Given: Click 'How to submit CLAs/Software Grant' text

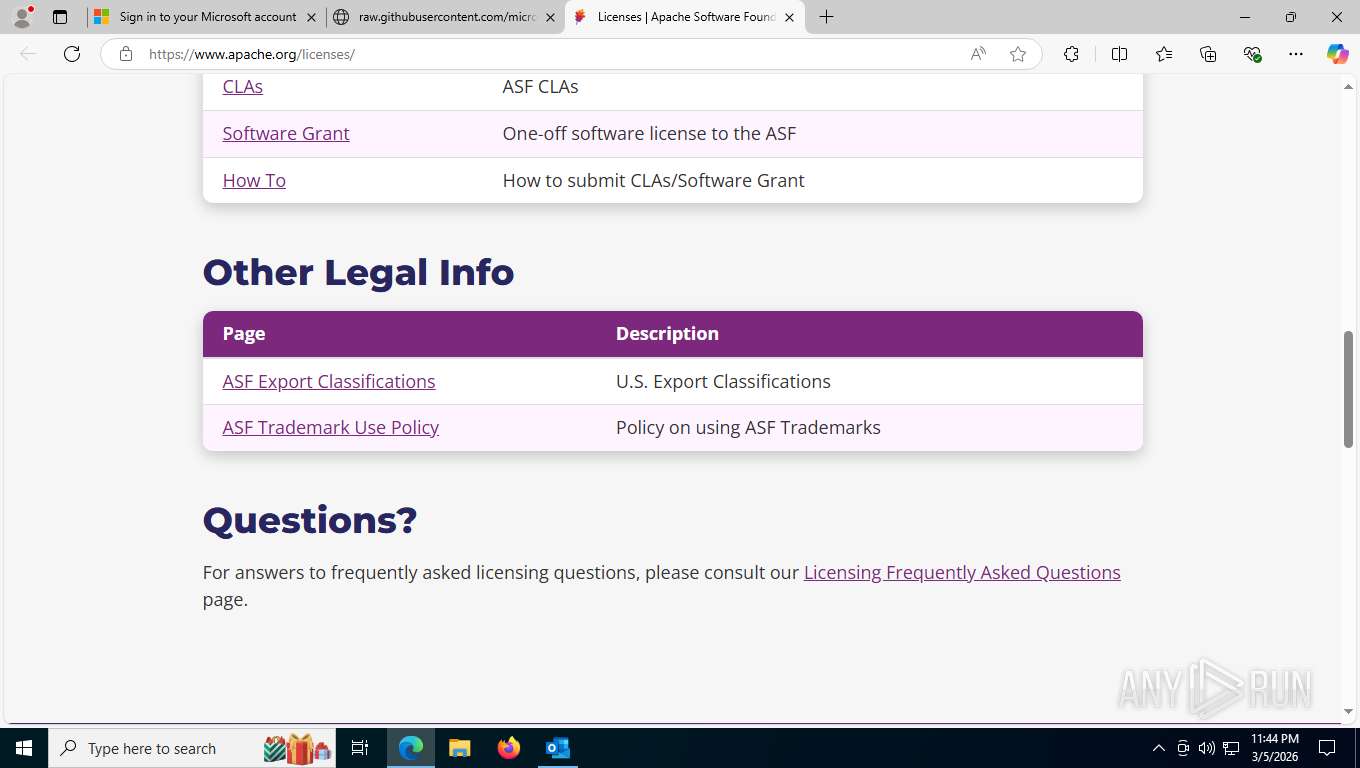Looking at the screenshot, I should 653,181.
